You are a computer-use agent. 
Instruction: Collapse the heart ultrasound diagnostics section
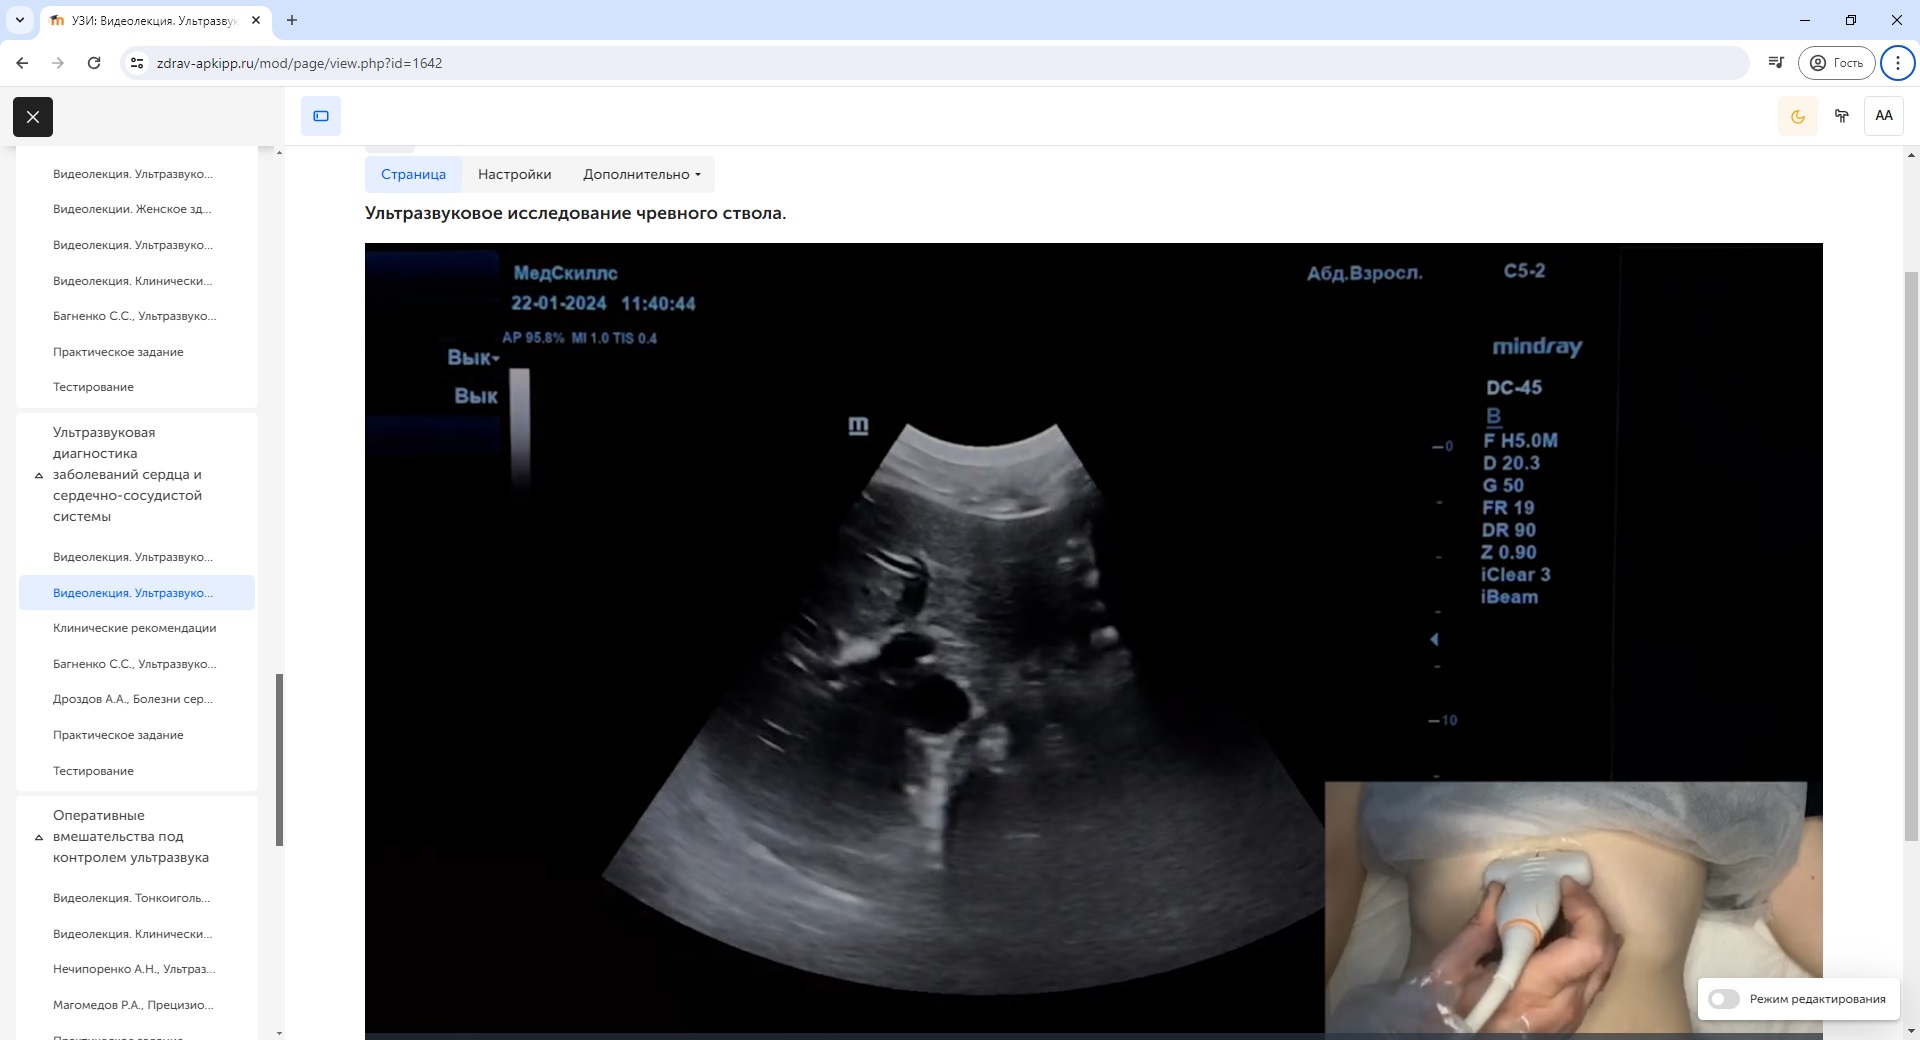[x=39, y=475]
